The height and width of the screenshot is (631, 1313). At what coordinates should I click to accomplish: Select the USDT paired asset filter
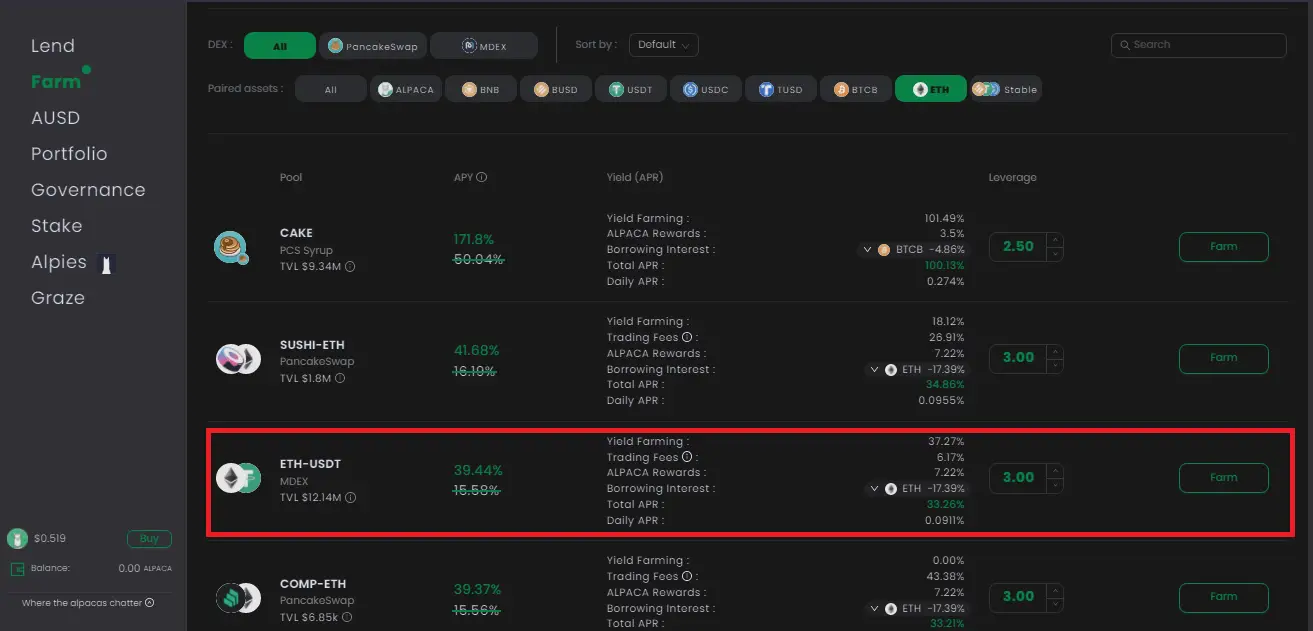pyautogui.click(x=630, y=89)
